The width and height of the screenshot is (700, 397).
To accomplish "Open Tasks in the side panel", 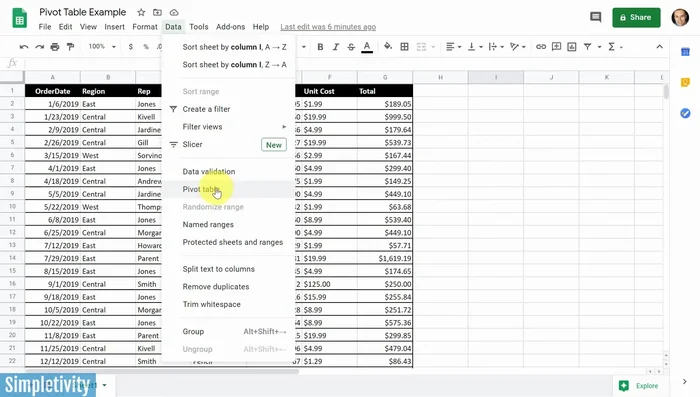I will [685, 113].
